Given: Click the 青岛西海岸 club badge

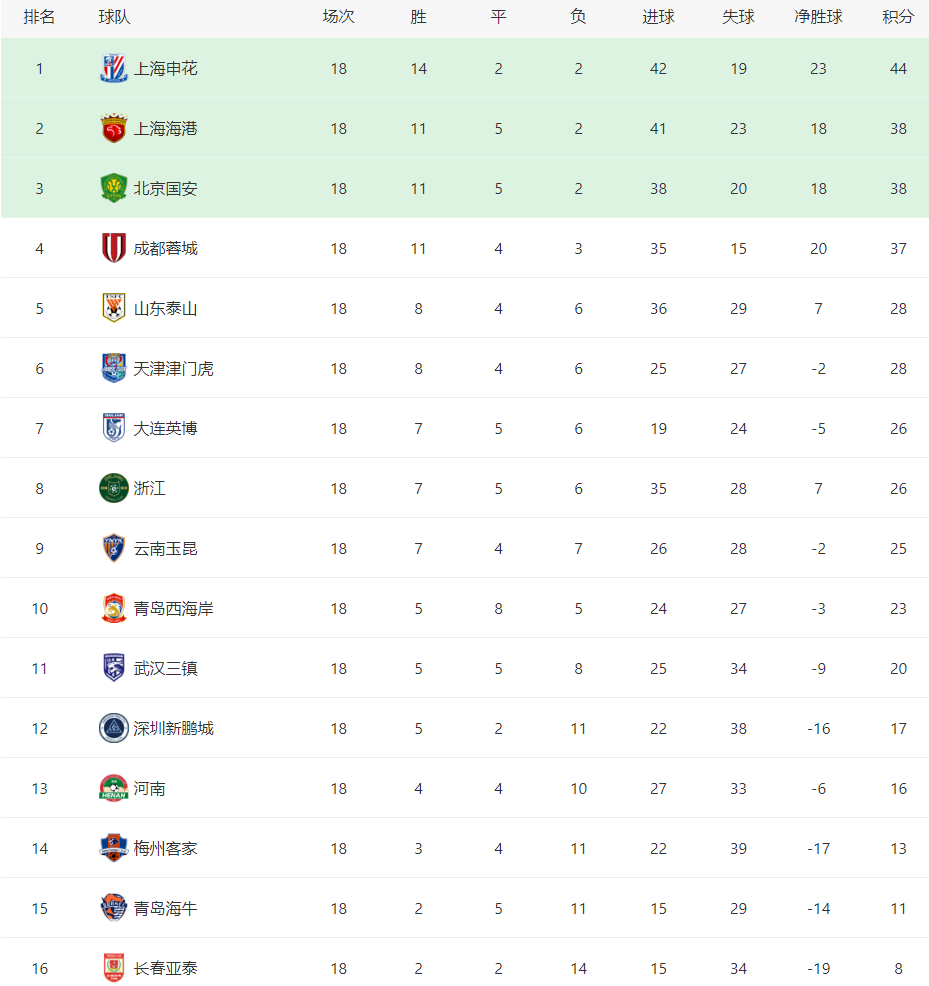Looking at the screenshot, I should click(x=114, y=608).
